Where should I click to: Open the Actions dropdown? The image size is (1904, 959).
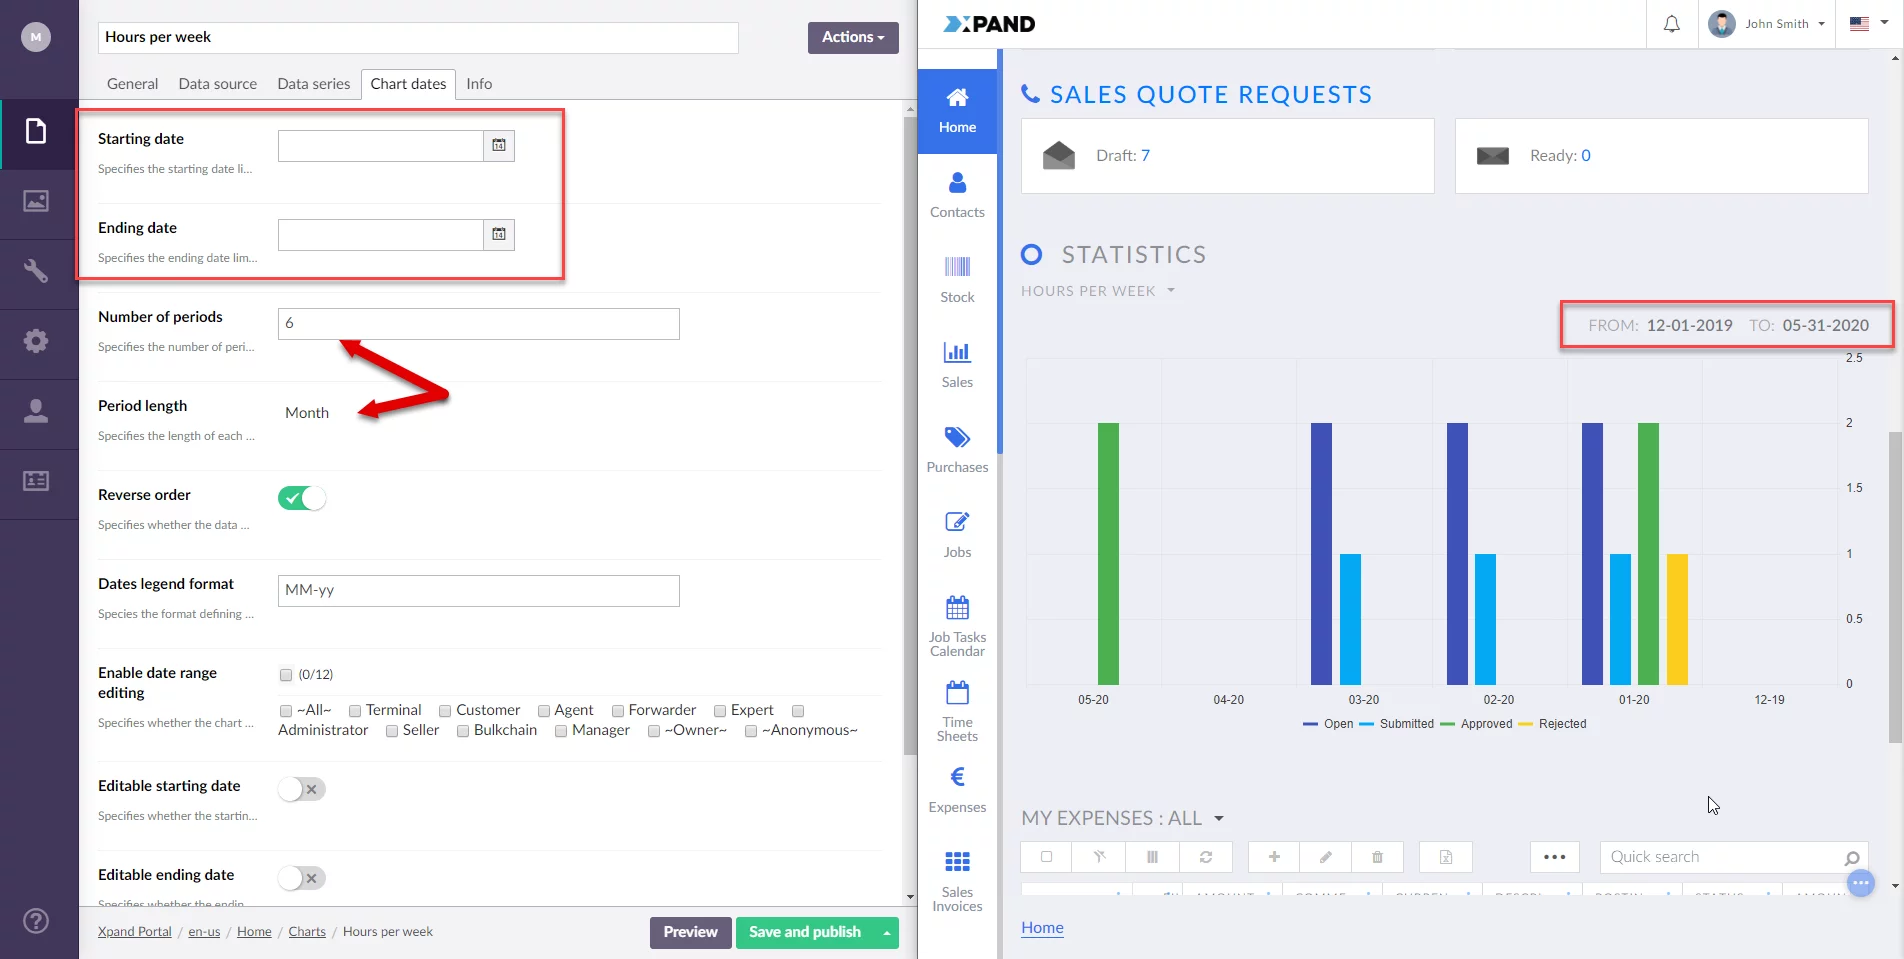coord(852,37)
